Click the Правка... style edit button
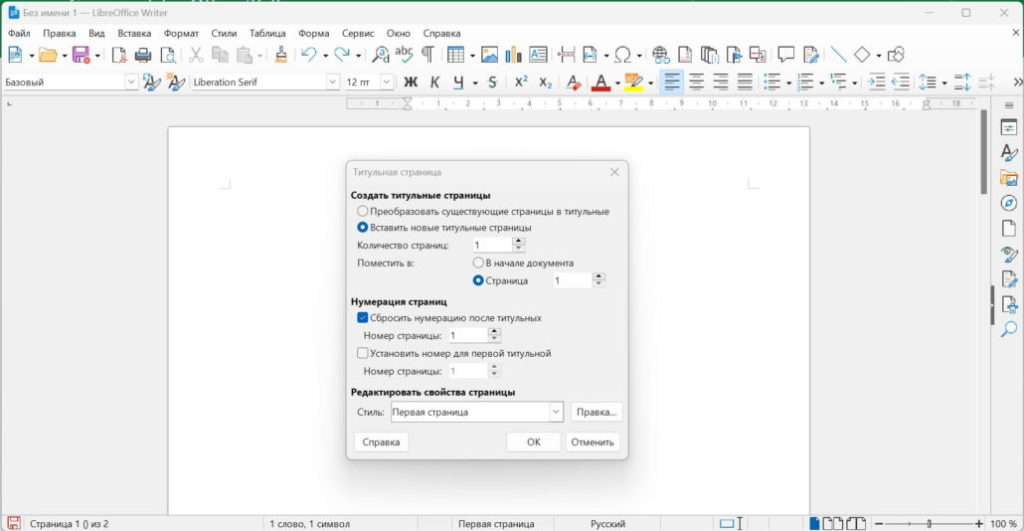This screenshot has width=1024, height=531. coord(596,412)
